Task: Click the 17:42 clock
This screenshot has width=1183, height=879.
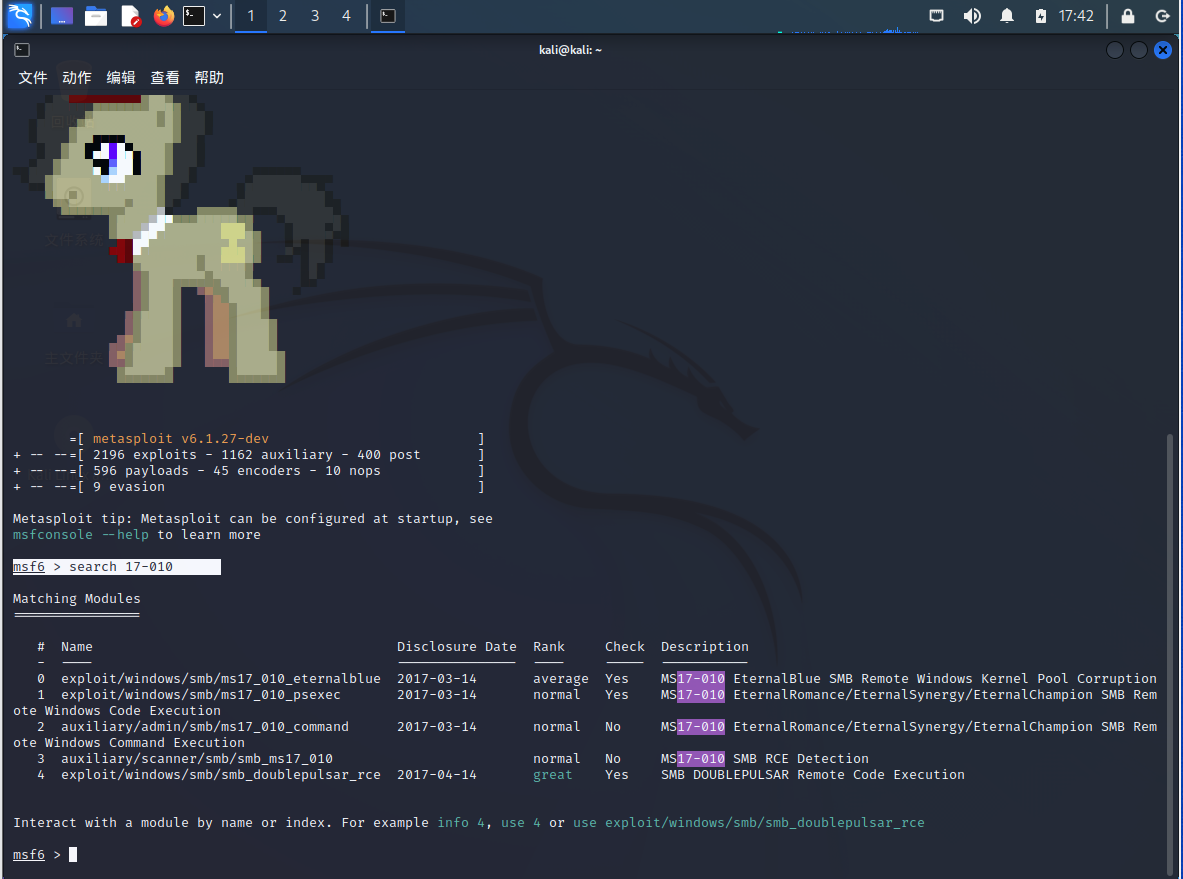Action: 1076,16
